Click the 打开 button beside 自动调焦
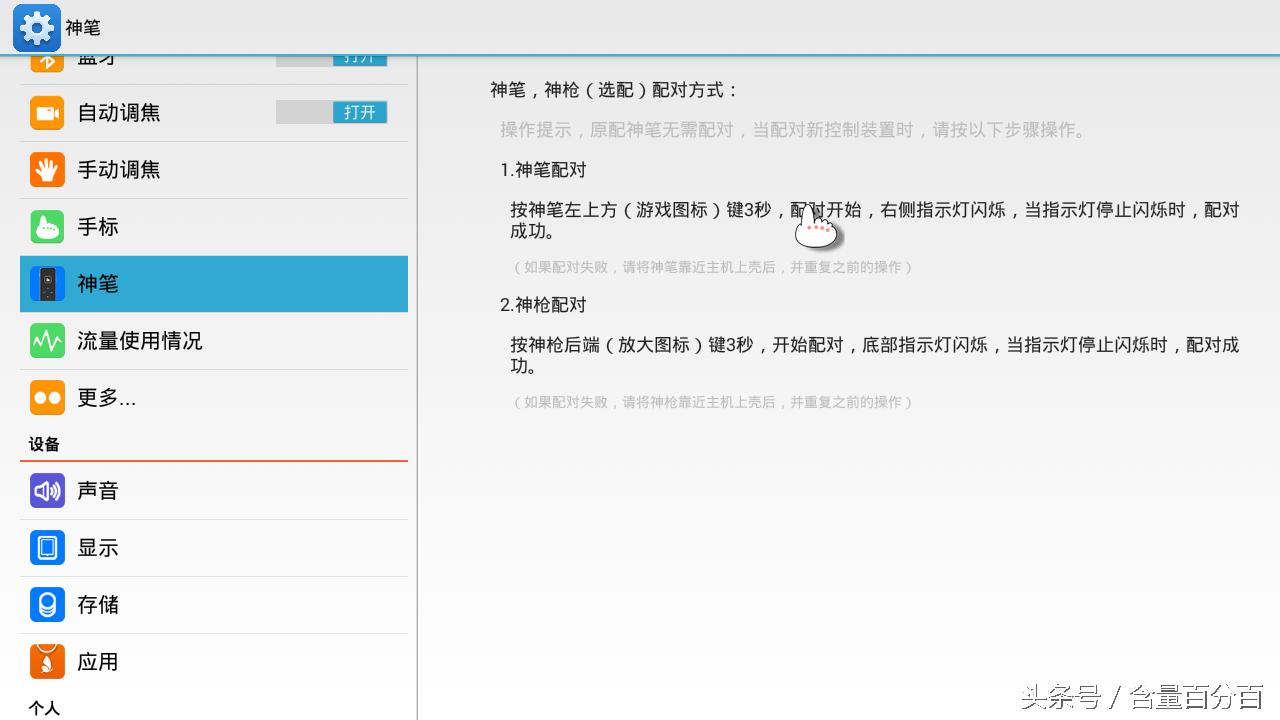 click(359, 112)
